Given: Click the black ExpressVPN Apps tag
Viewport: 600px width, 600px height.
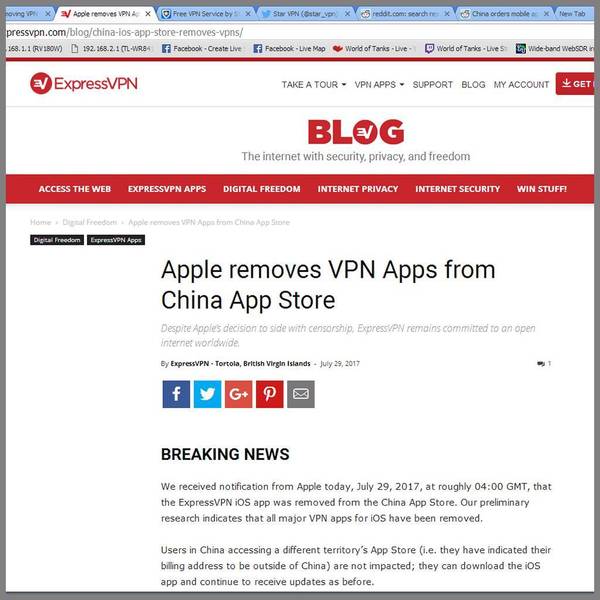Looking at the screenshot, I should coord(116,240).
